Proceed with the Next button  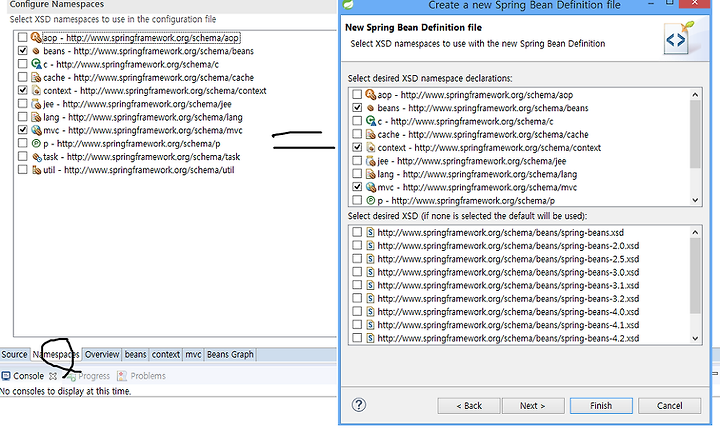click(533, 406)
